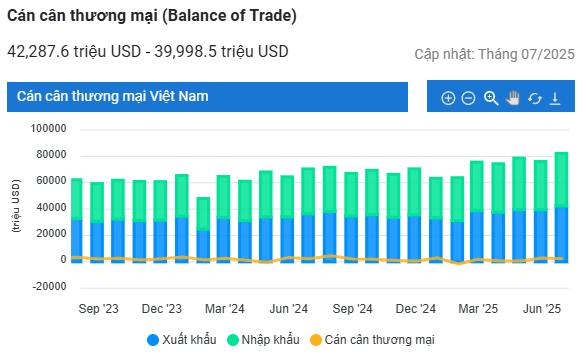The height and width of the screenshot is (360, 585).
Task: Click the zoom out minus icon
Action: (x=468, y=98)
